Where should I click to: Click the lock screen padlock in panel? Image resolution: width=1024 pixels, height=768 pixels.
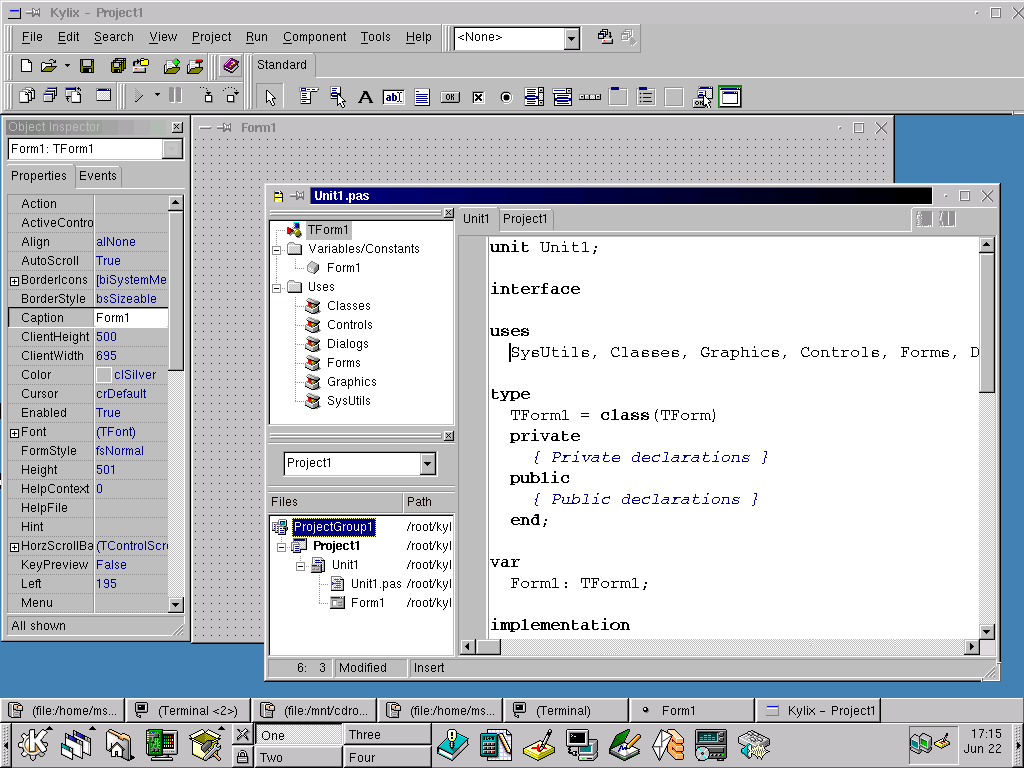click(x=242, y=757)
